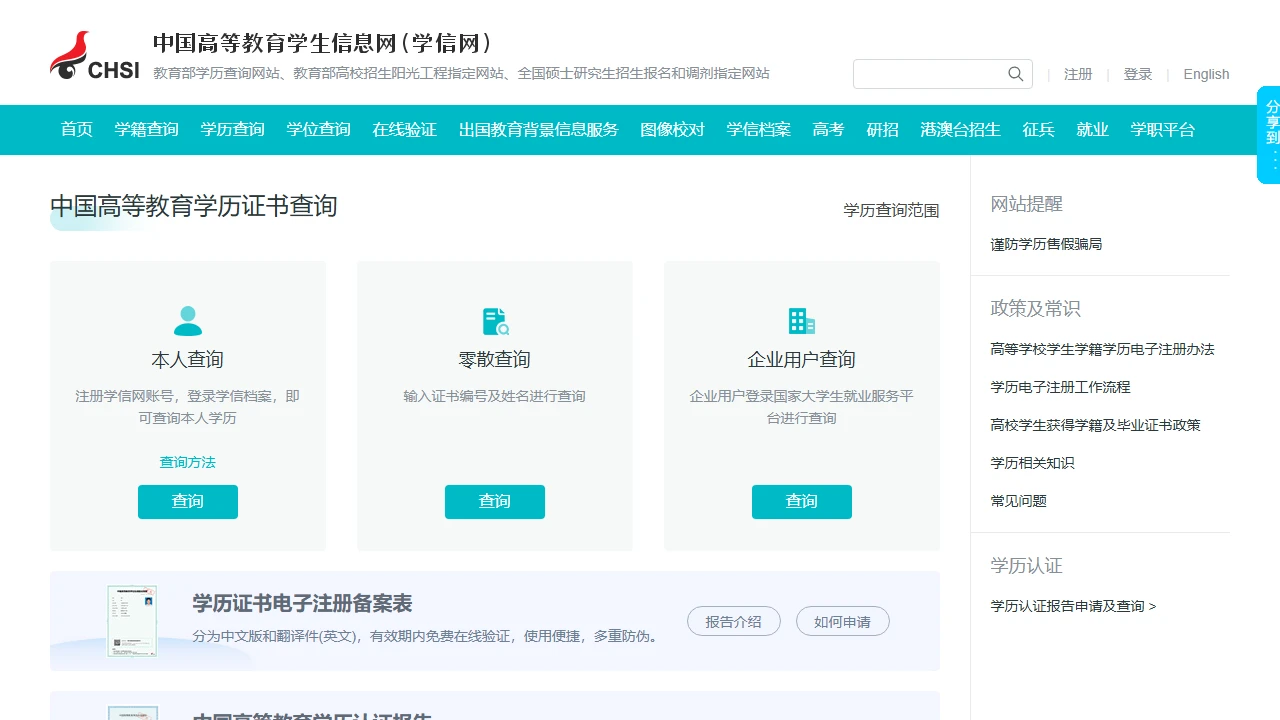
Task: Click the document search icon above 零散查询
Action: (x=494, y=320)
